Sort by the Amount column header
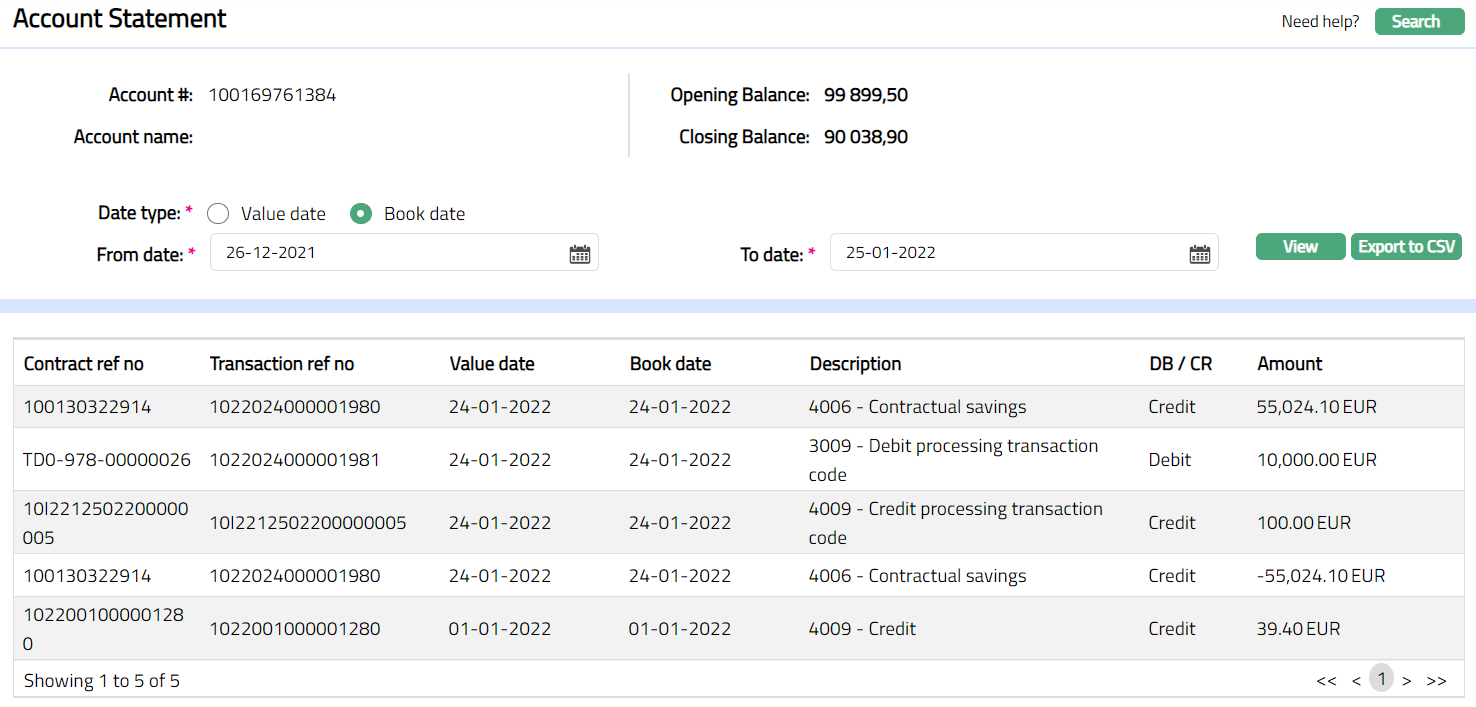Screen dimensions: 1476x707 pos(1289,364)
